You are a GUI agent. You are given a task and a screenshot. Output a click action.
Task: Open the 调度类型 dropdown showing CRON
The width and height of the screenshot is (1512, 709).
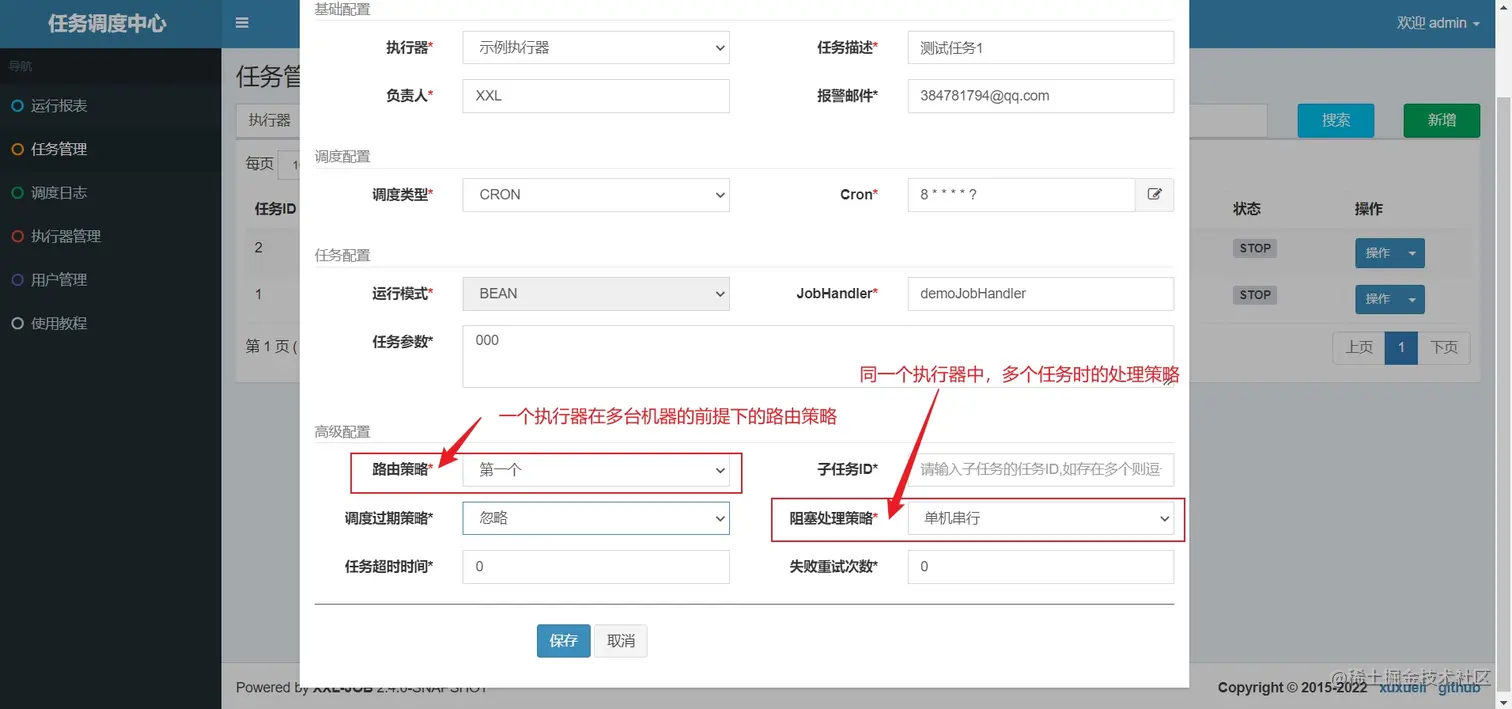596,195
